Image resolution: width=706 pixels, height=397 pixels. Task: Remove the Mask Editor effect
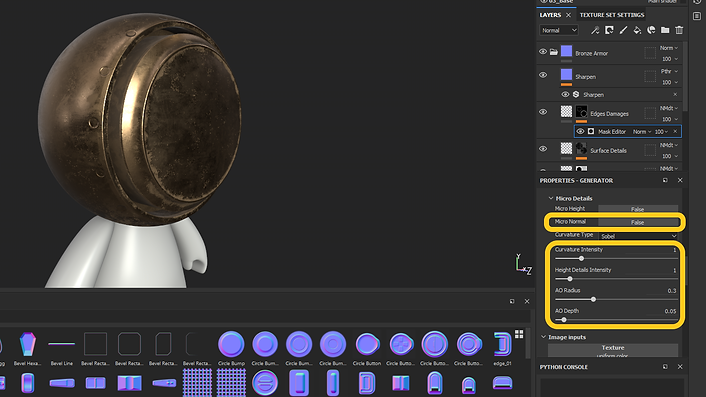coord(675,131)
